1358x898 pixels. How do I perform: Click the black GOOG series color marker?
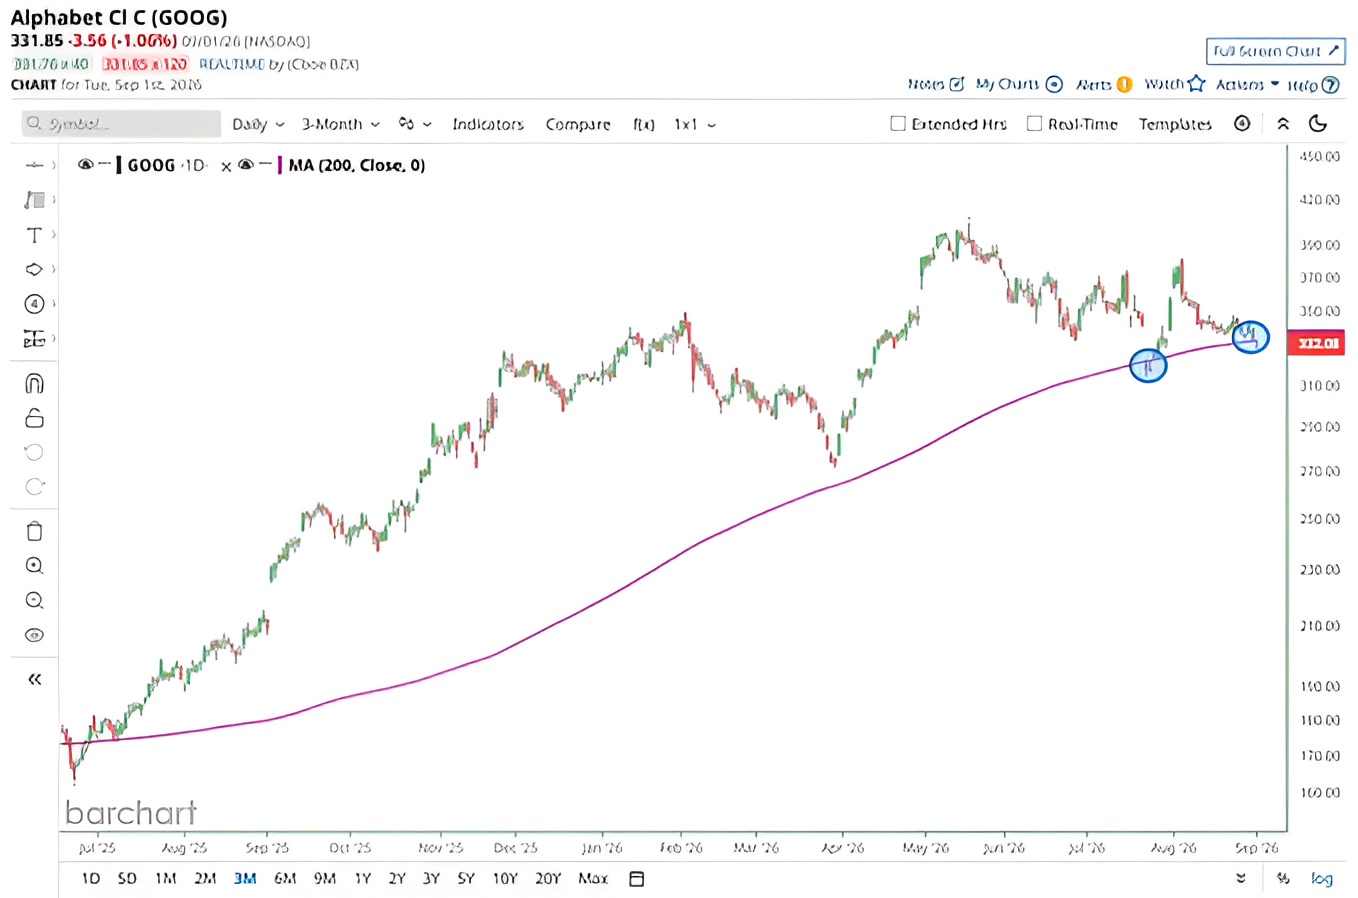pyautogui.click(x=118, y=165)
